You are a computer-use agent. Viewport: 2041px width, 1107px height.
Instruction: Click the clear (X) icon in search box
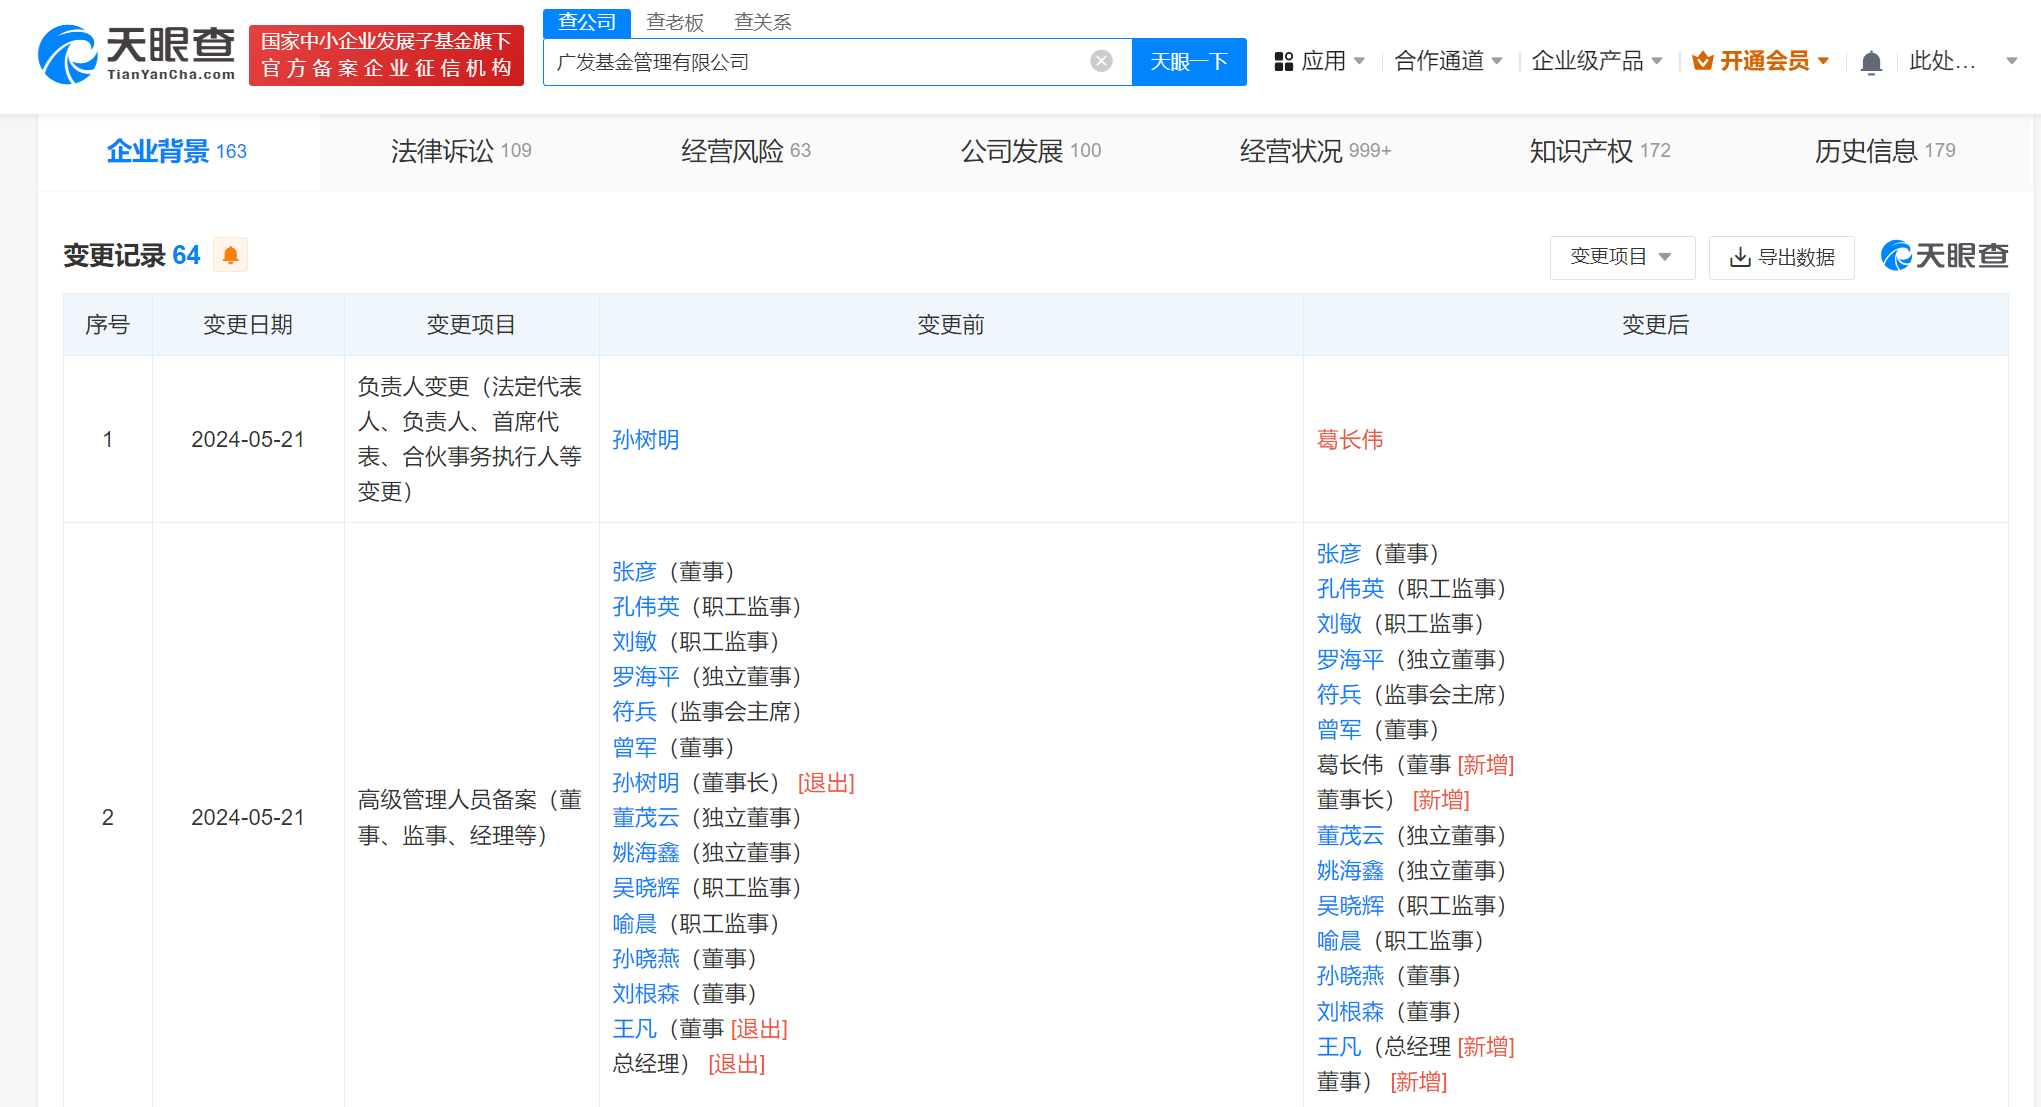pos(1101,61)
